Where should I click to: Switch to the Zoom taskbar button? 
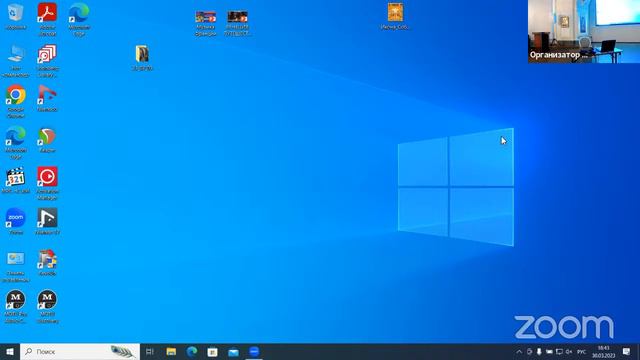[254, 351]
